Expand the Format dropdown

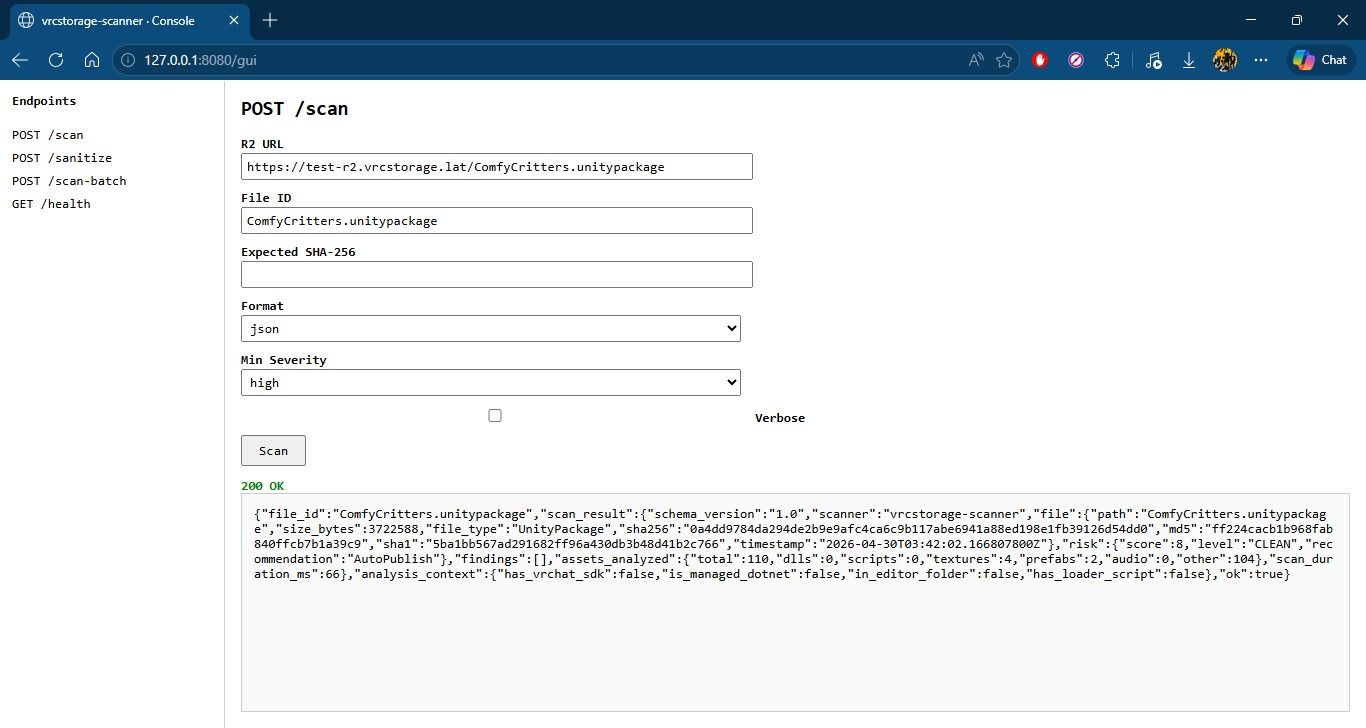[491, 328]
